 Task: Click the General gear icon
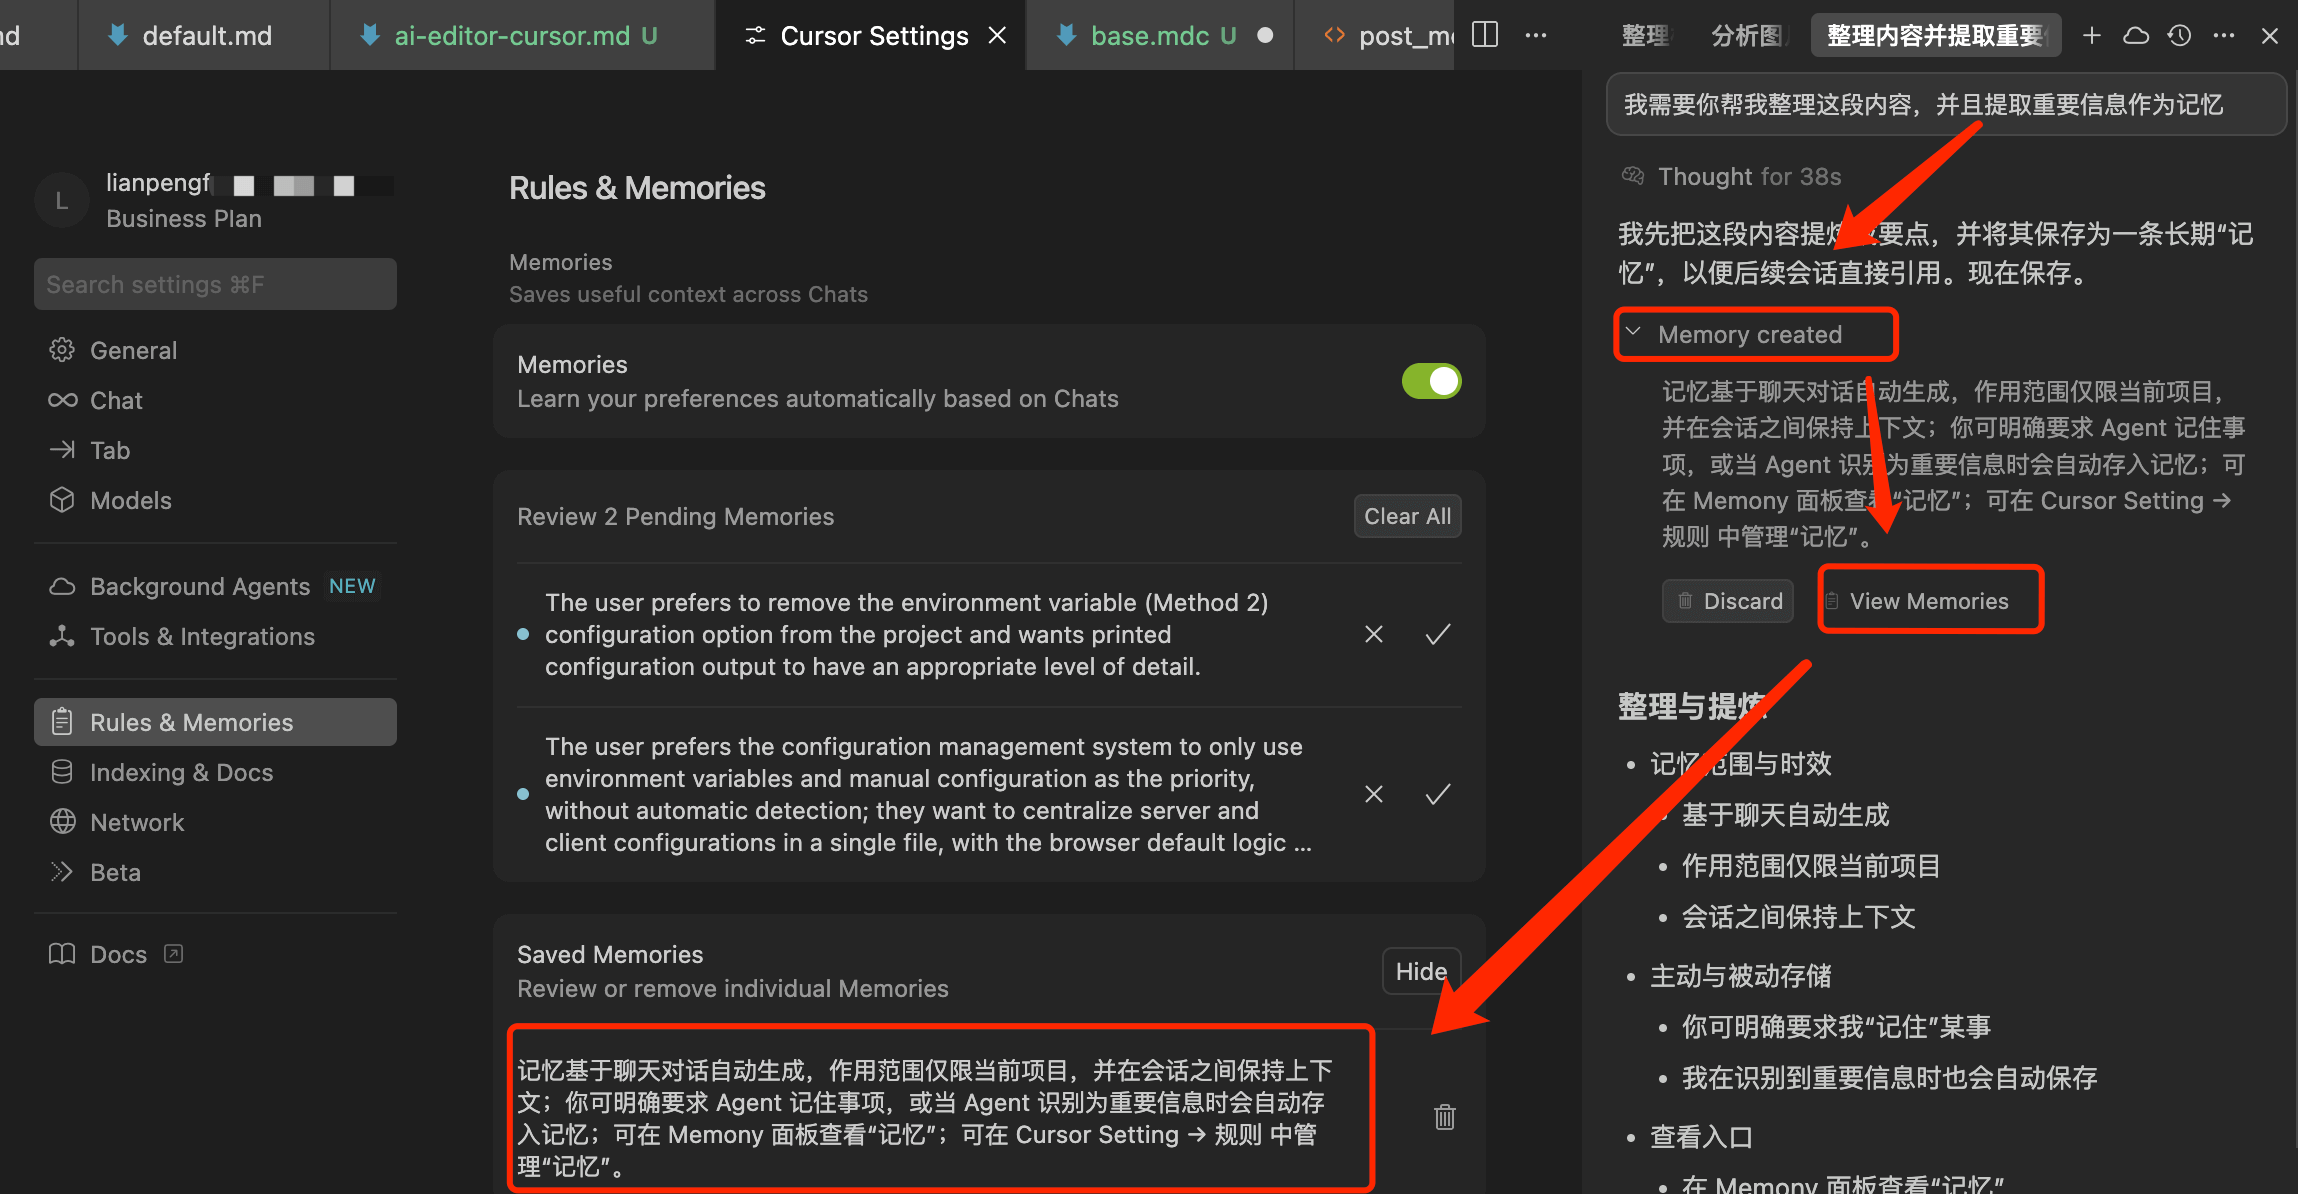(x=62, y=350)
